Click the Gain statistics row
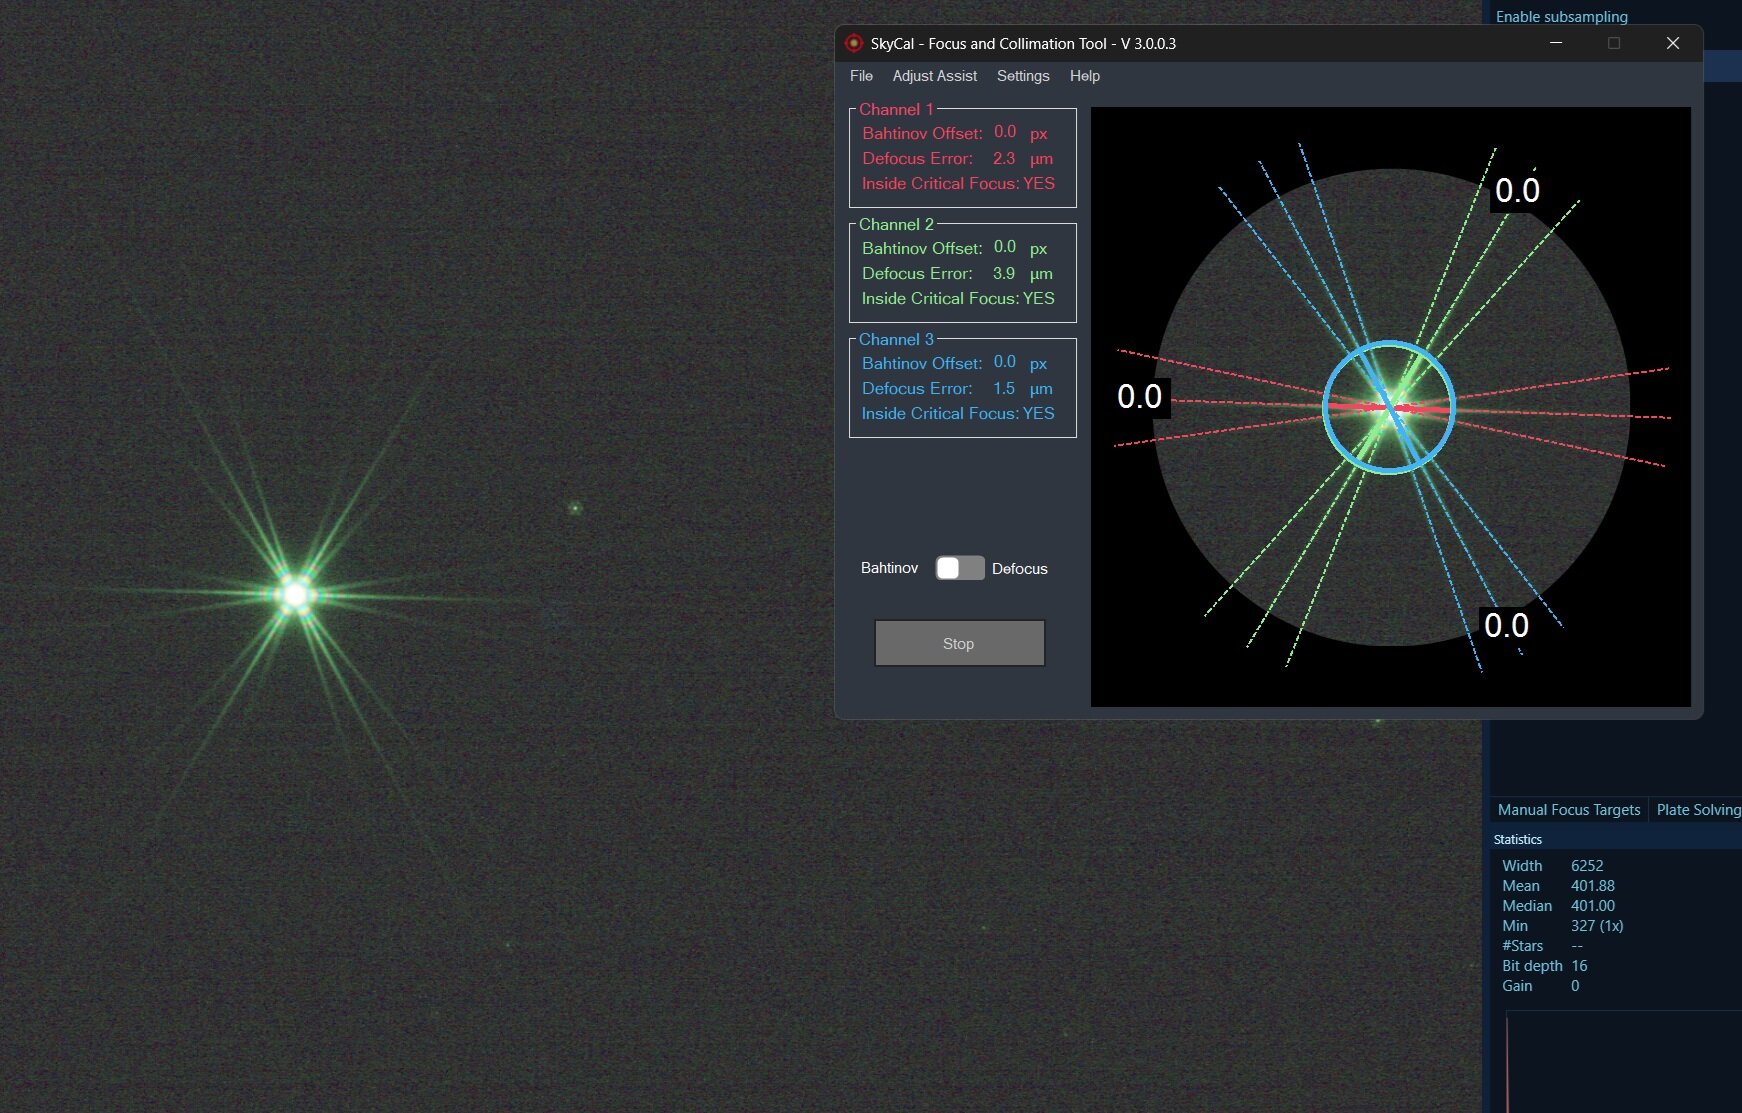 (1541, 986)
